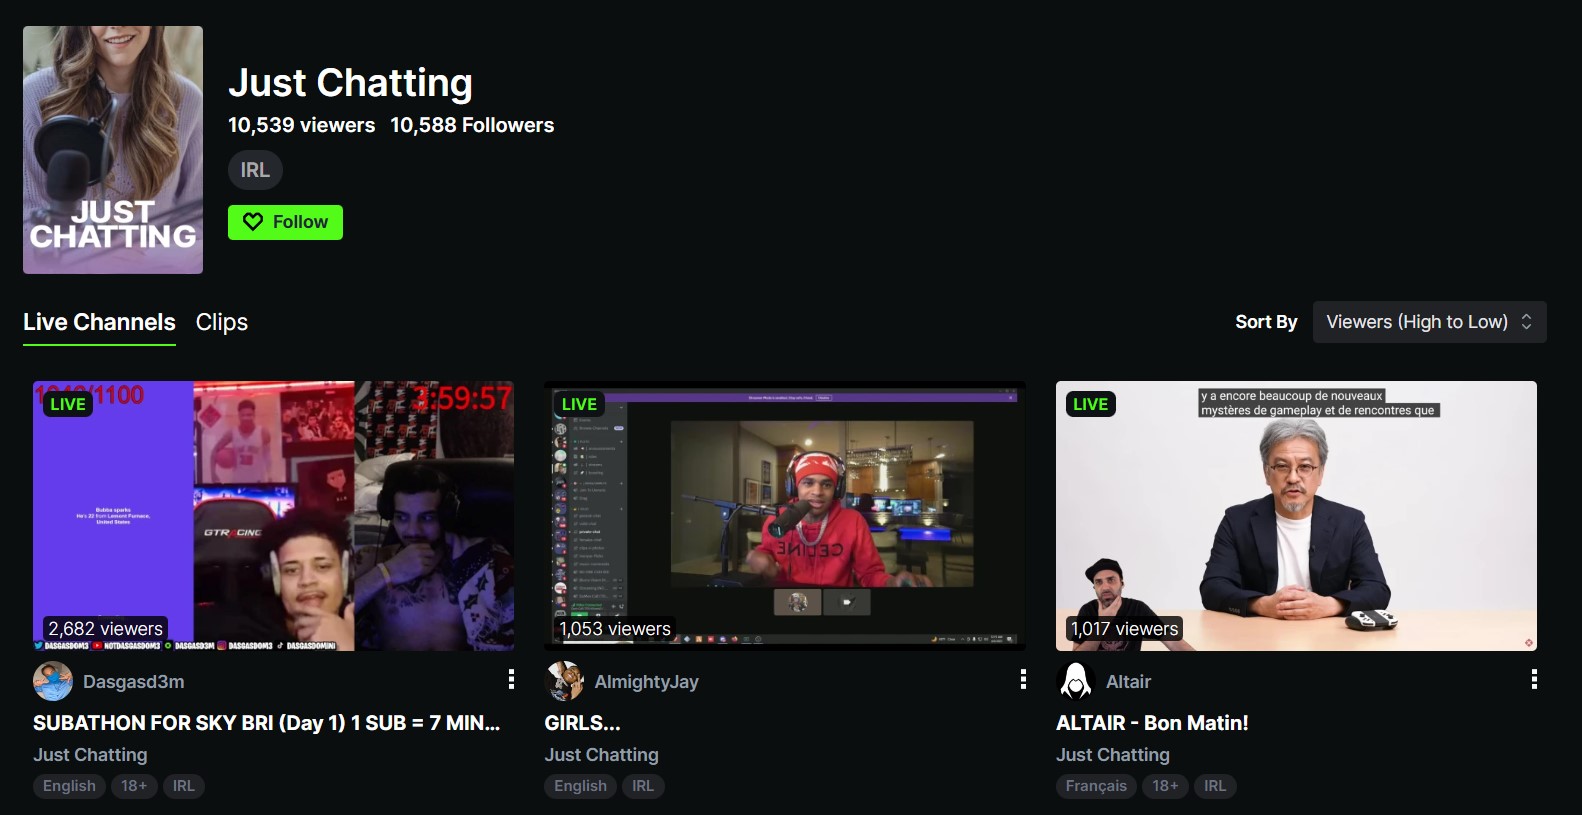Select the Live Channels tab

99,322
